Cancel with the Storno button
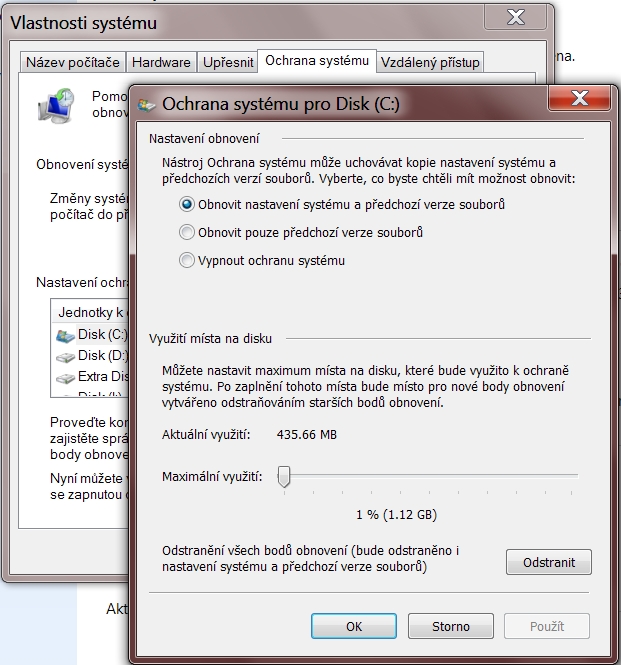The image size is (621, 665). coord(450,626)
